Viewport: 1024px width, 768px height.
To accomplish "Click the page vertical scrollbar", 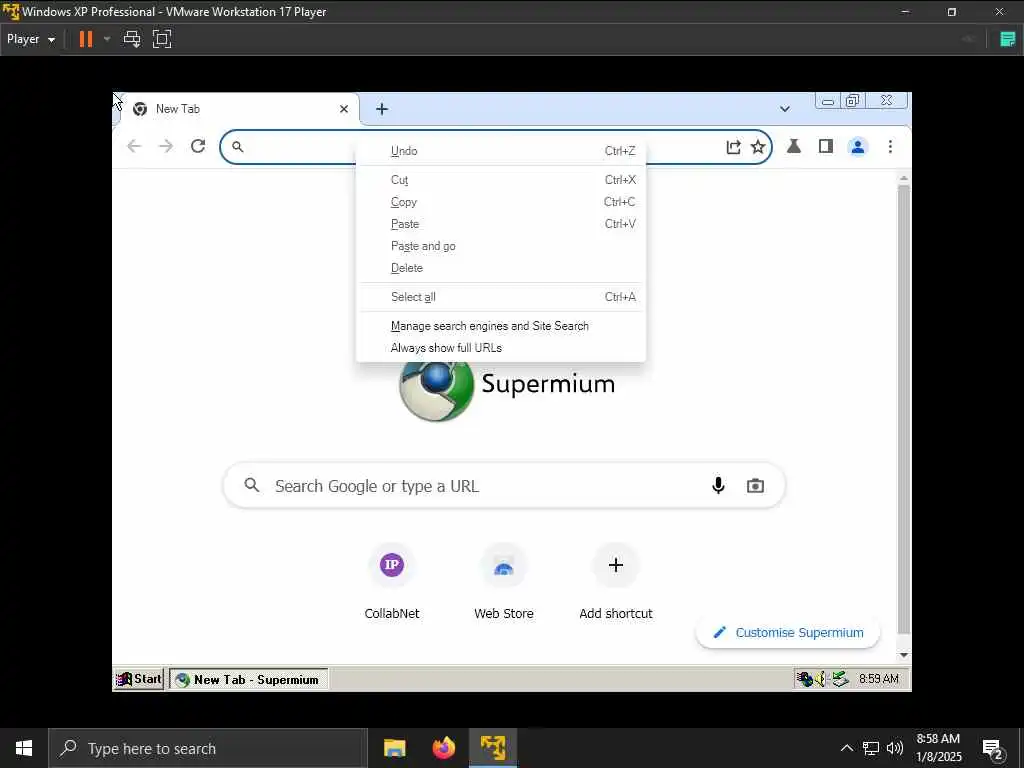I will tap(904, 409).
